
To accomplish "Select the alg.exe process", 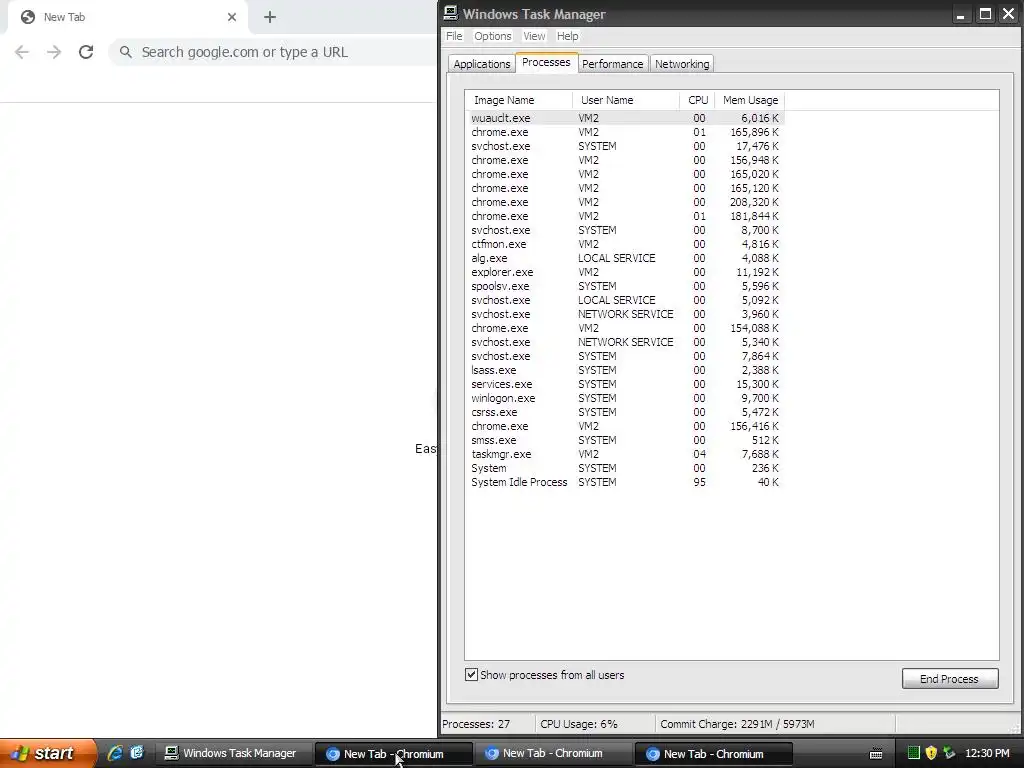I will tap(625, 259).
